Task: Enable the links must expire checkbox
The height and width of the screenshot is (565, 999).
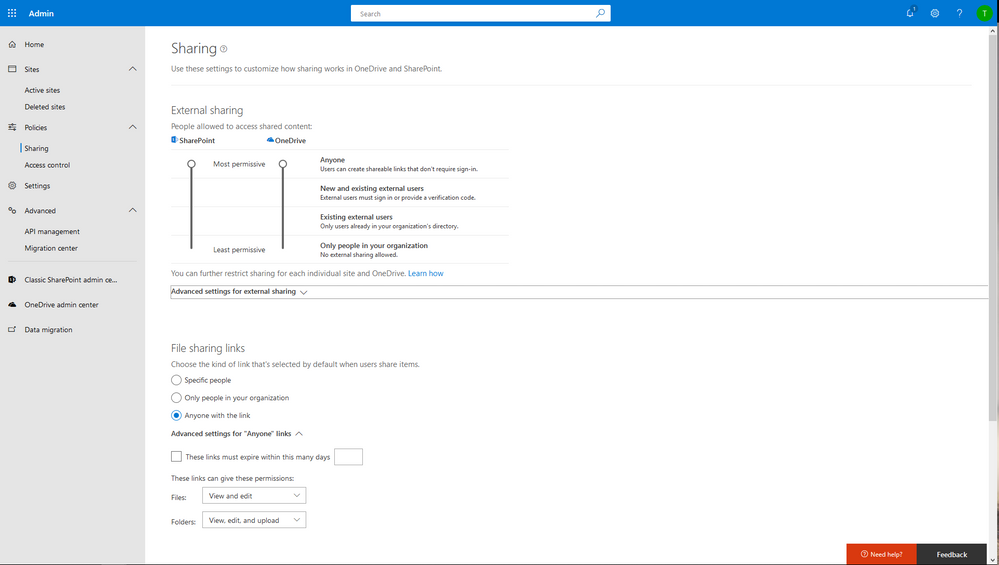Action: (176, 457)
